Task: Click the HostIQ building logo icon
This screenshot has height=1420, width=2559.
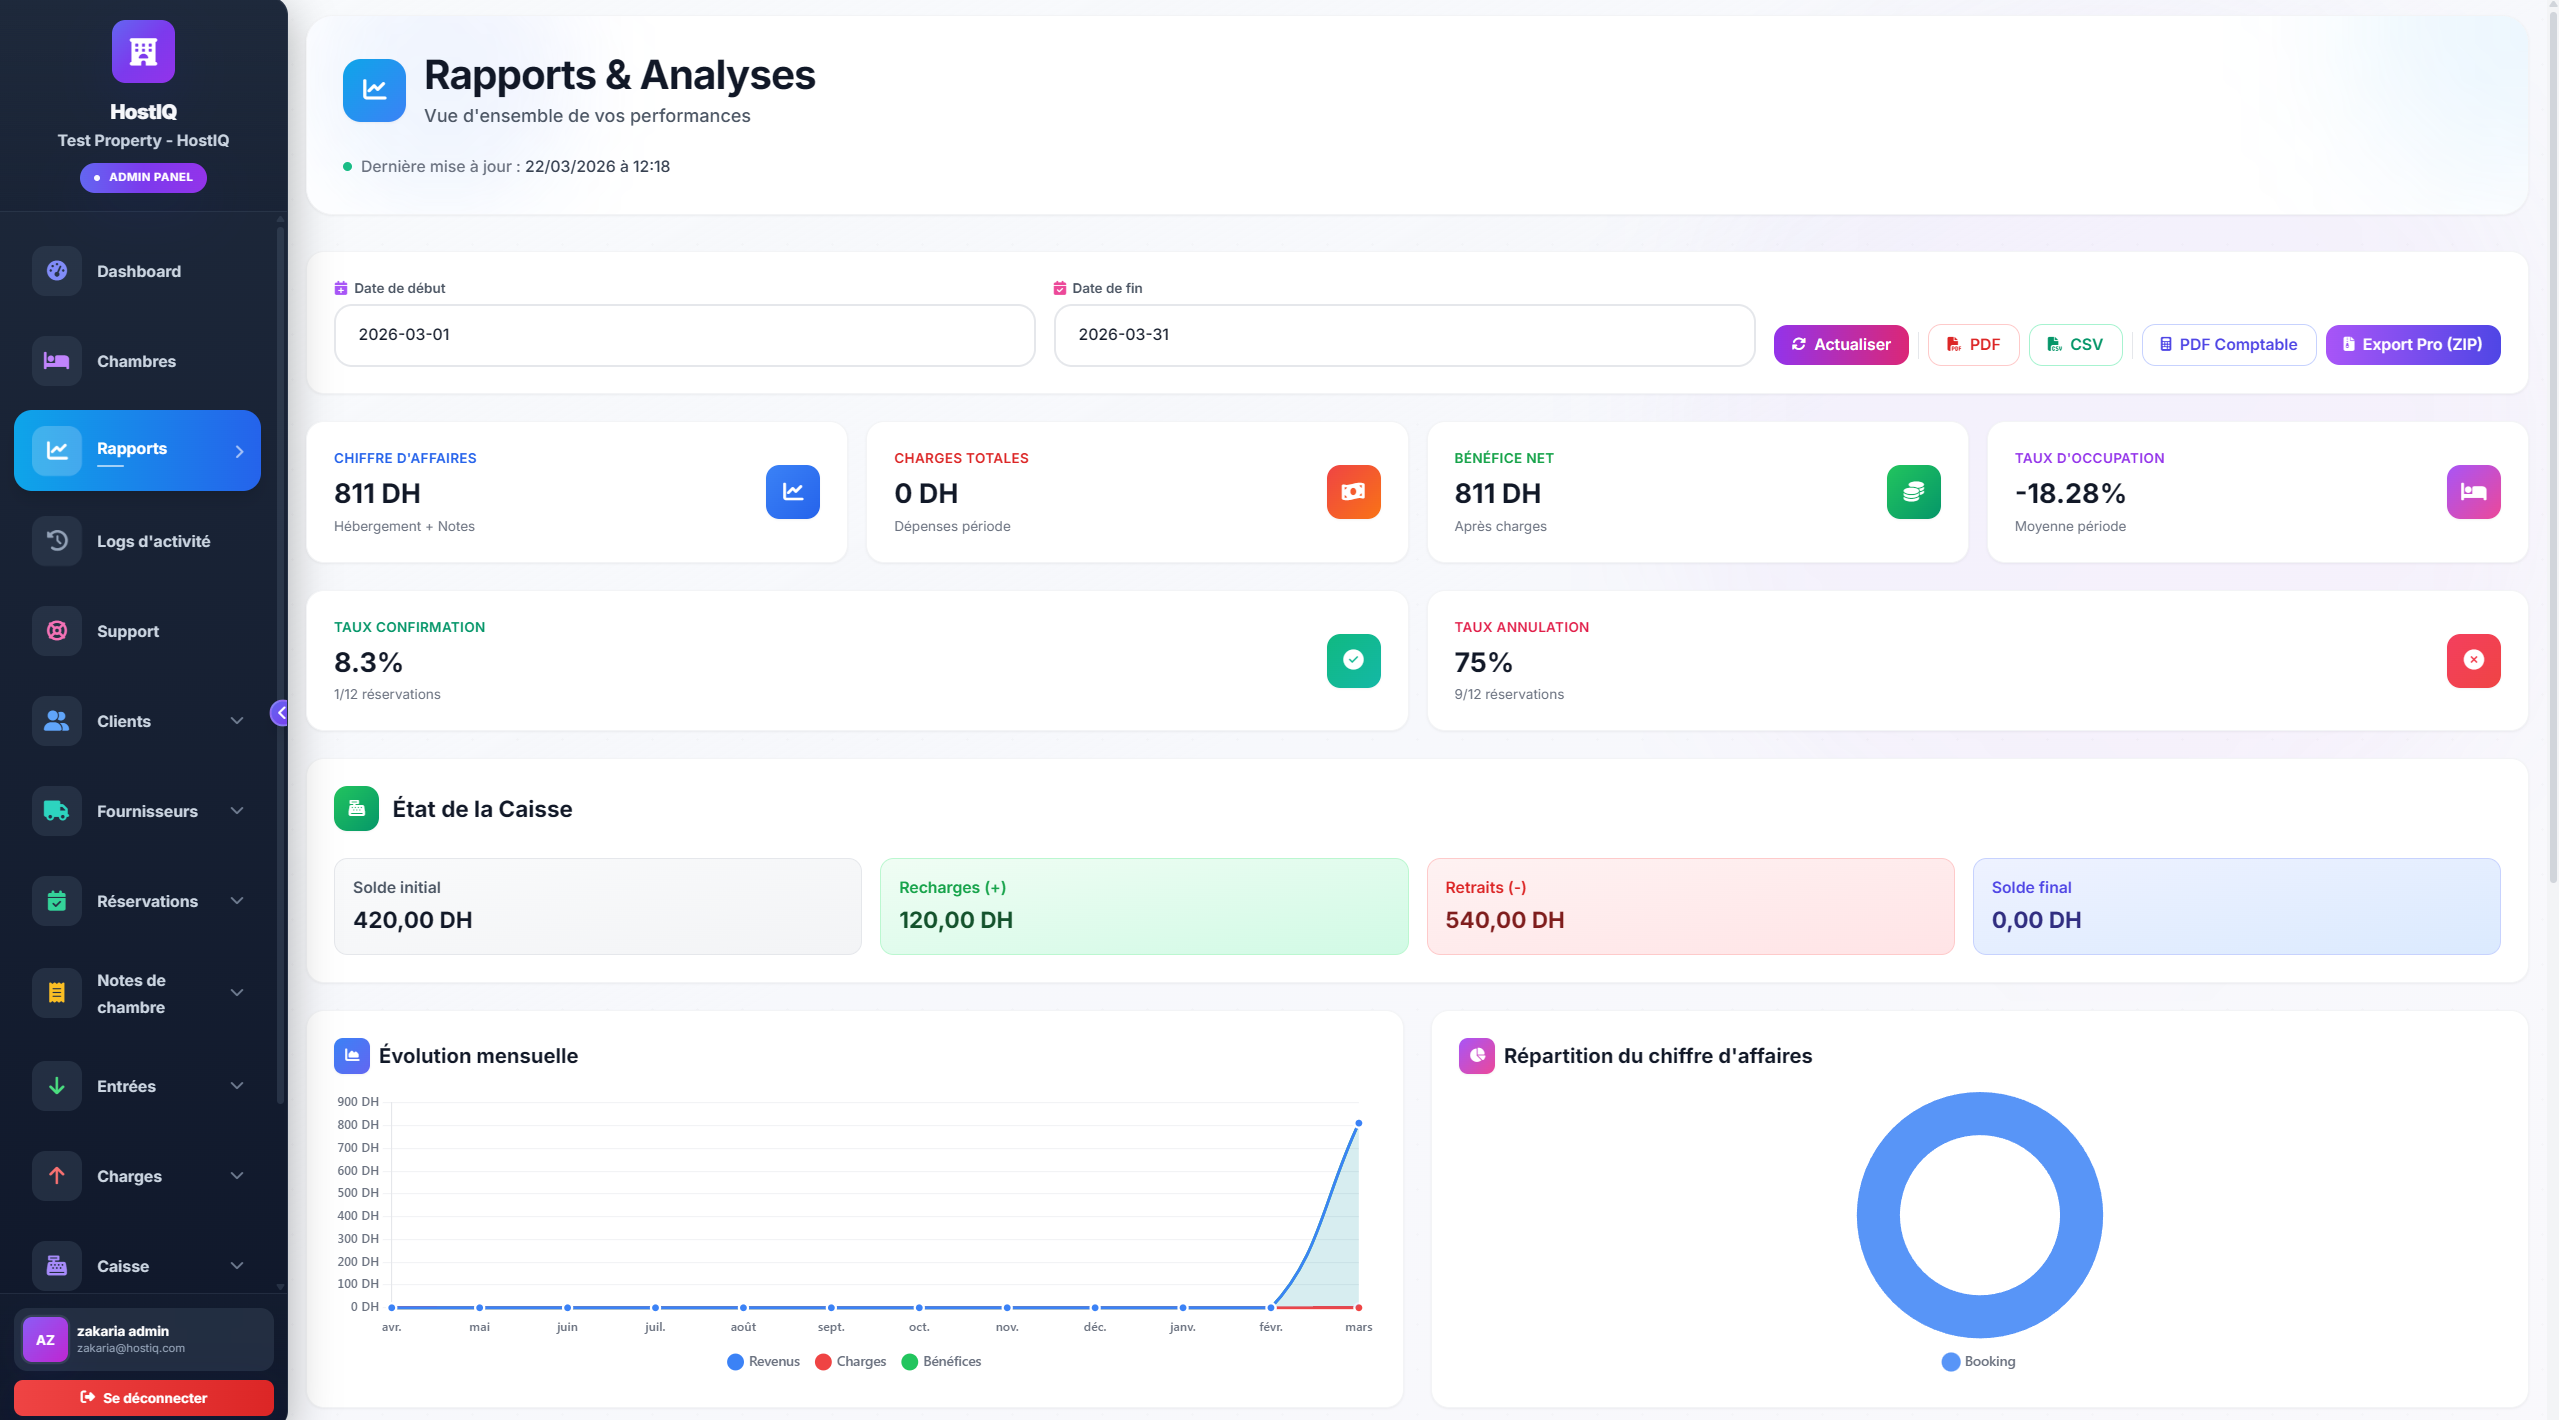Action: click(x=143, y=52)
